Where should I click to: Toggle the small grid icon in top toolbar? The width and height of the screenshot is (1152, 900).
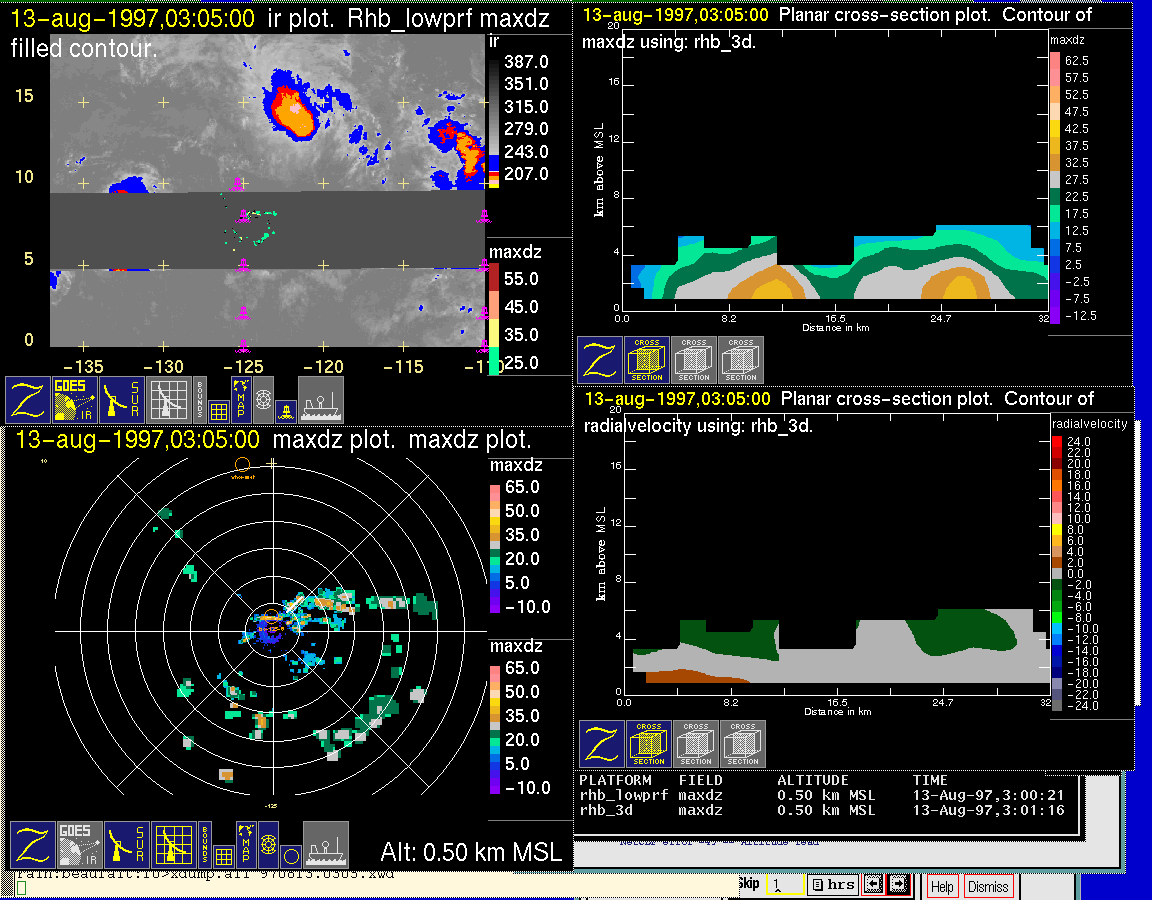219,410
